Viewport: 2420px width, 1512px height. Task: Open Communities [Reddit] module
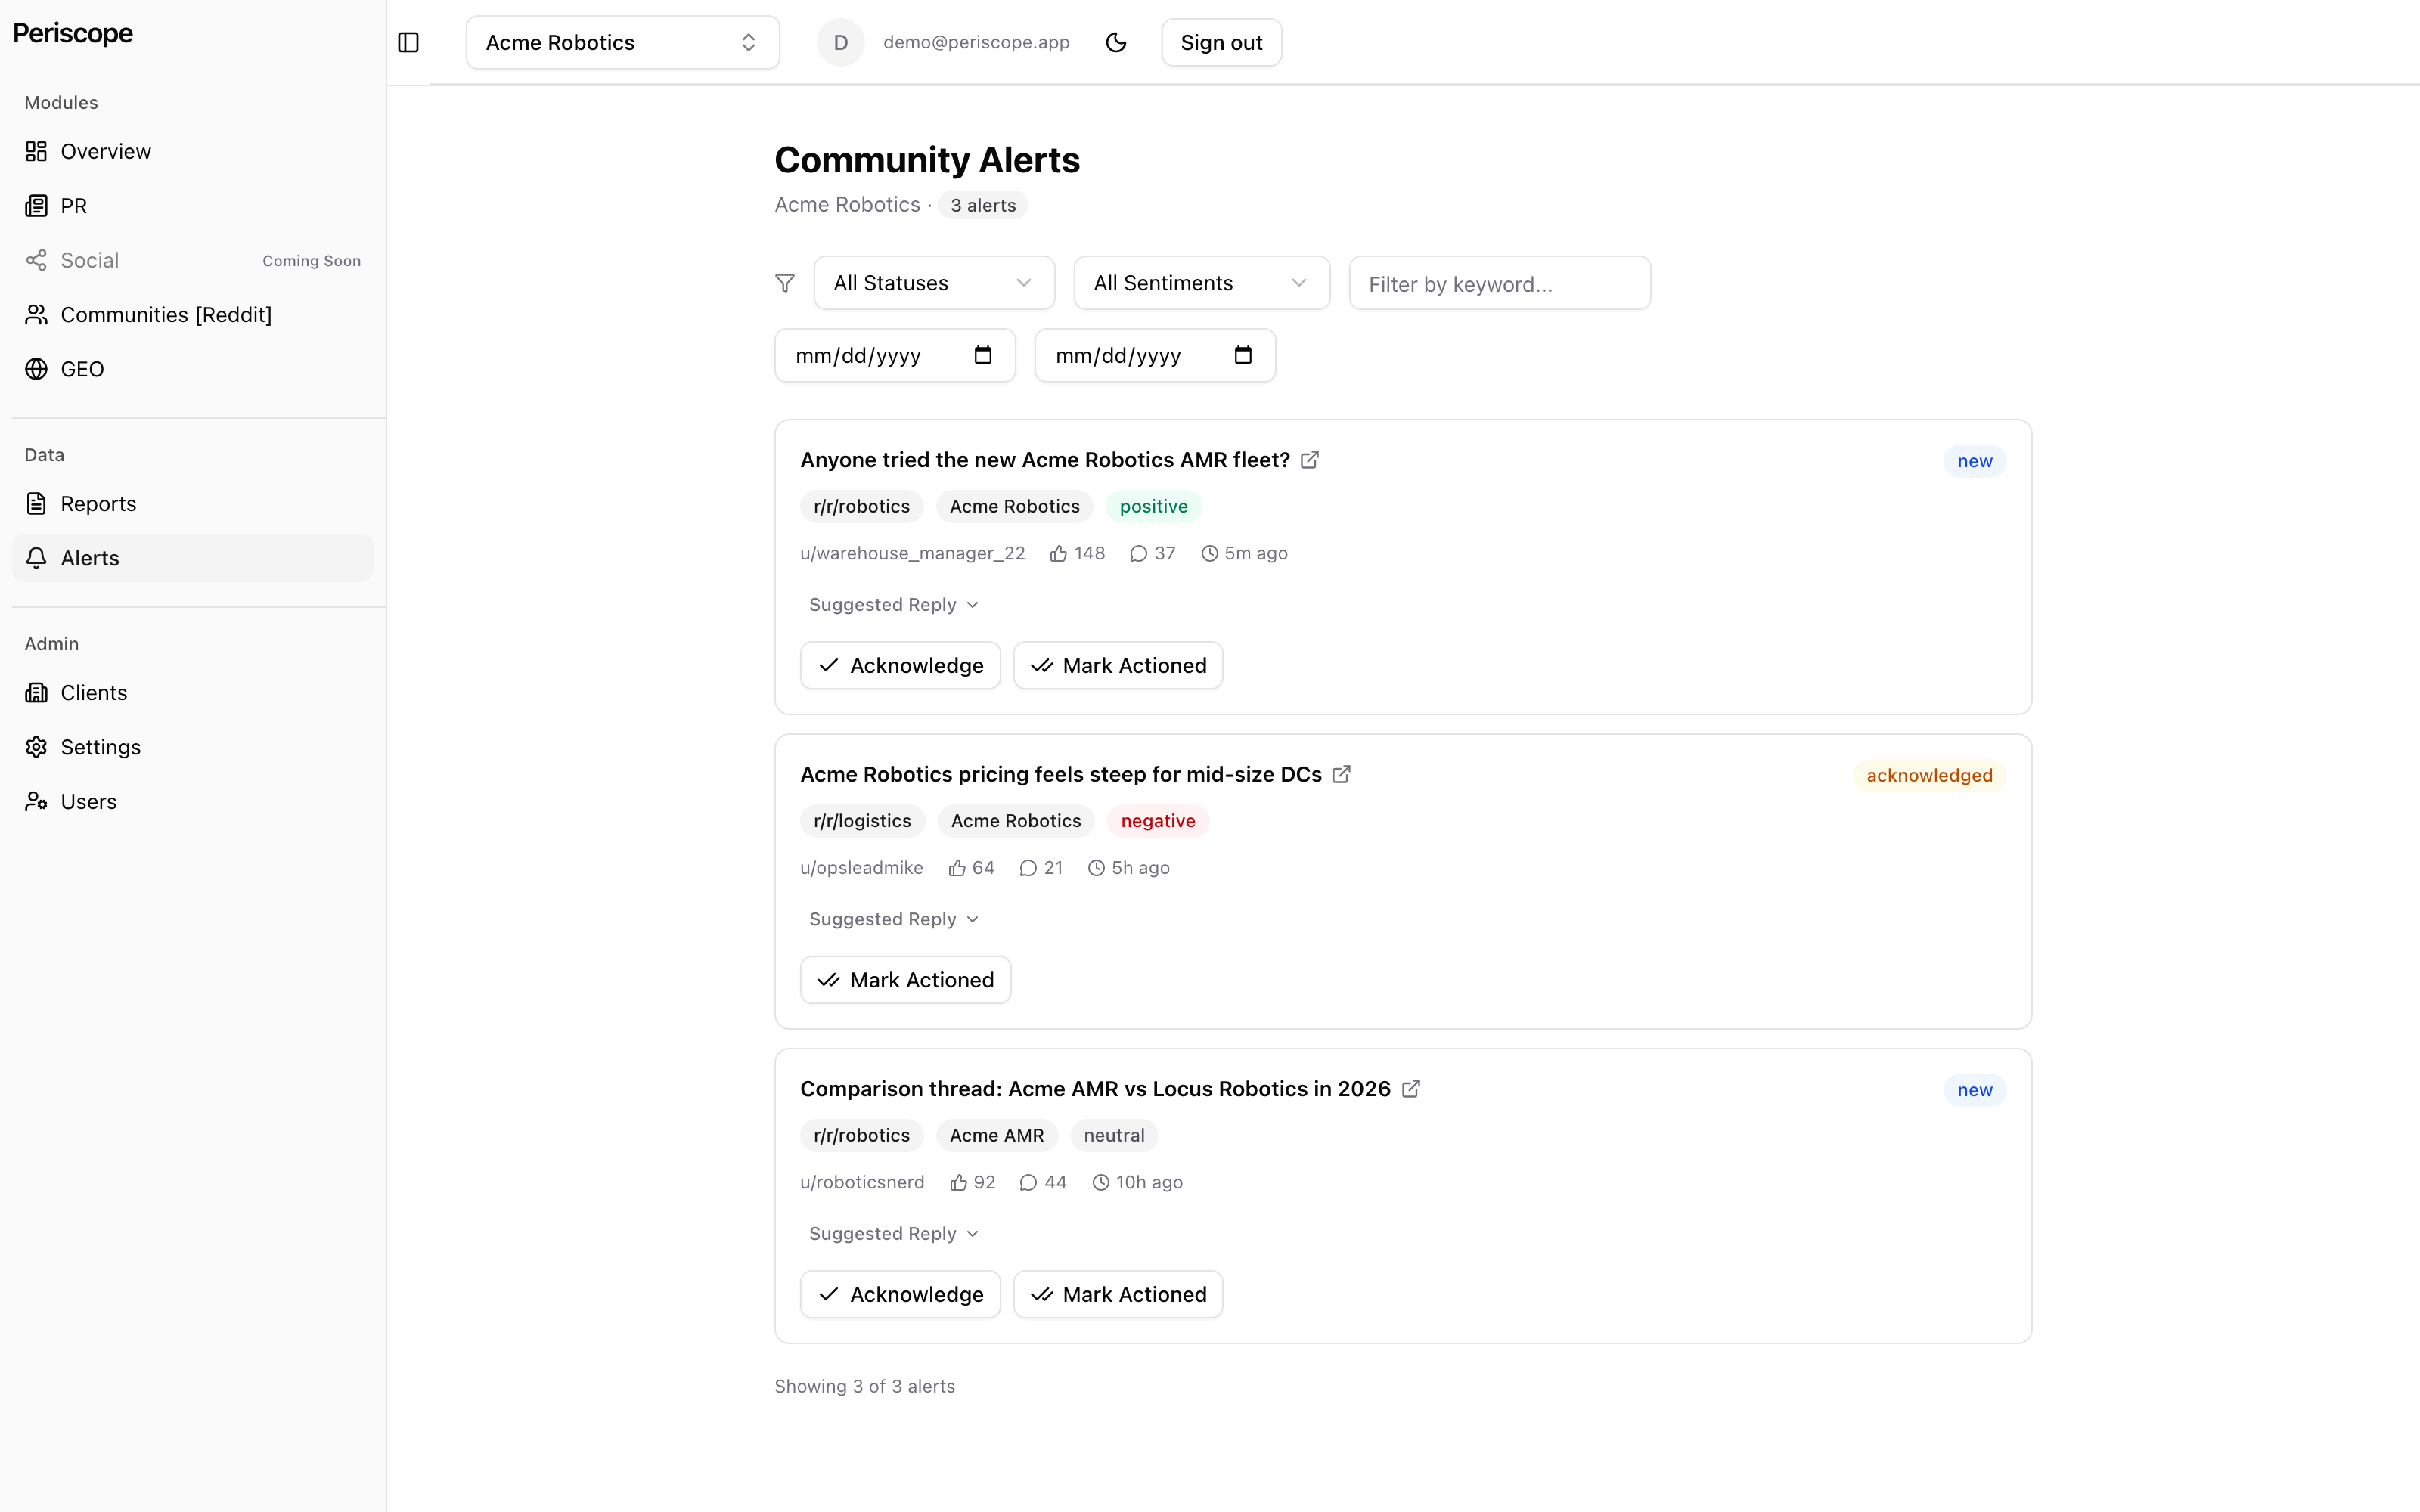pyautogui.click(x=192, y=315)
